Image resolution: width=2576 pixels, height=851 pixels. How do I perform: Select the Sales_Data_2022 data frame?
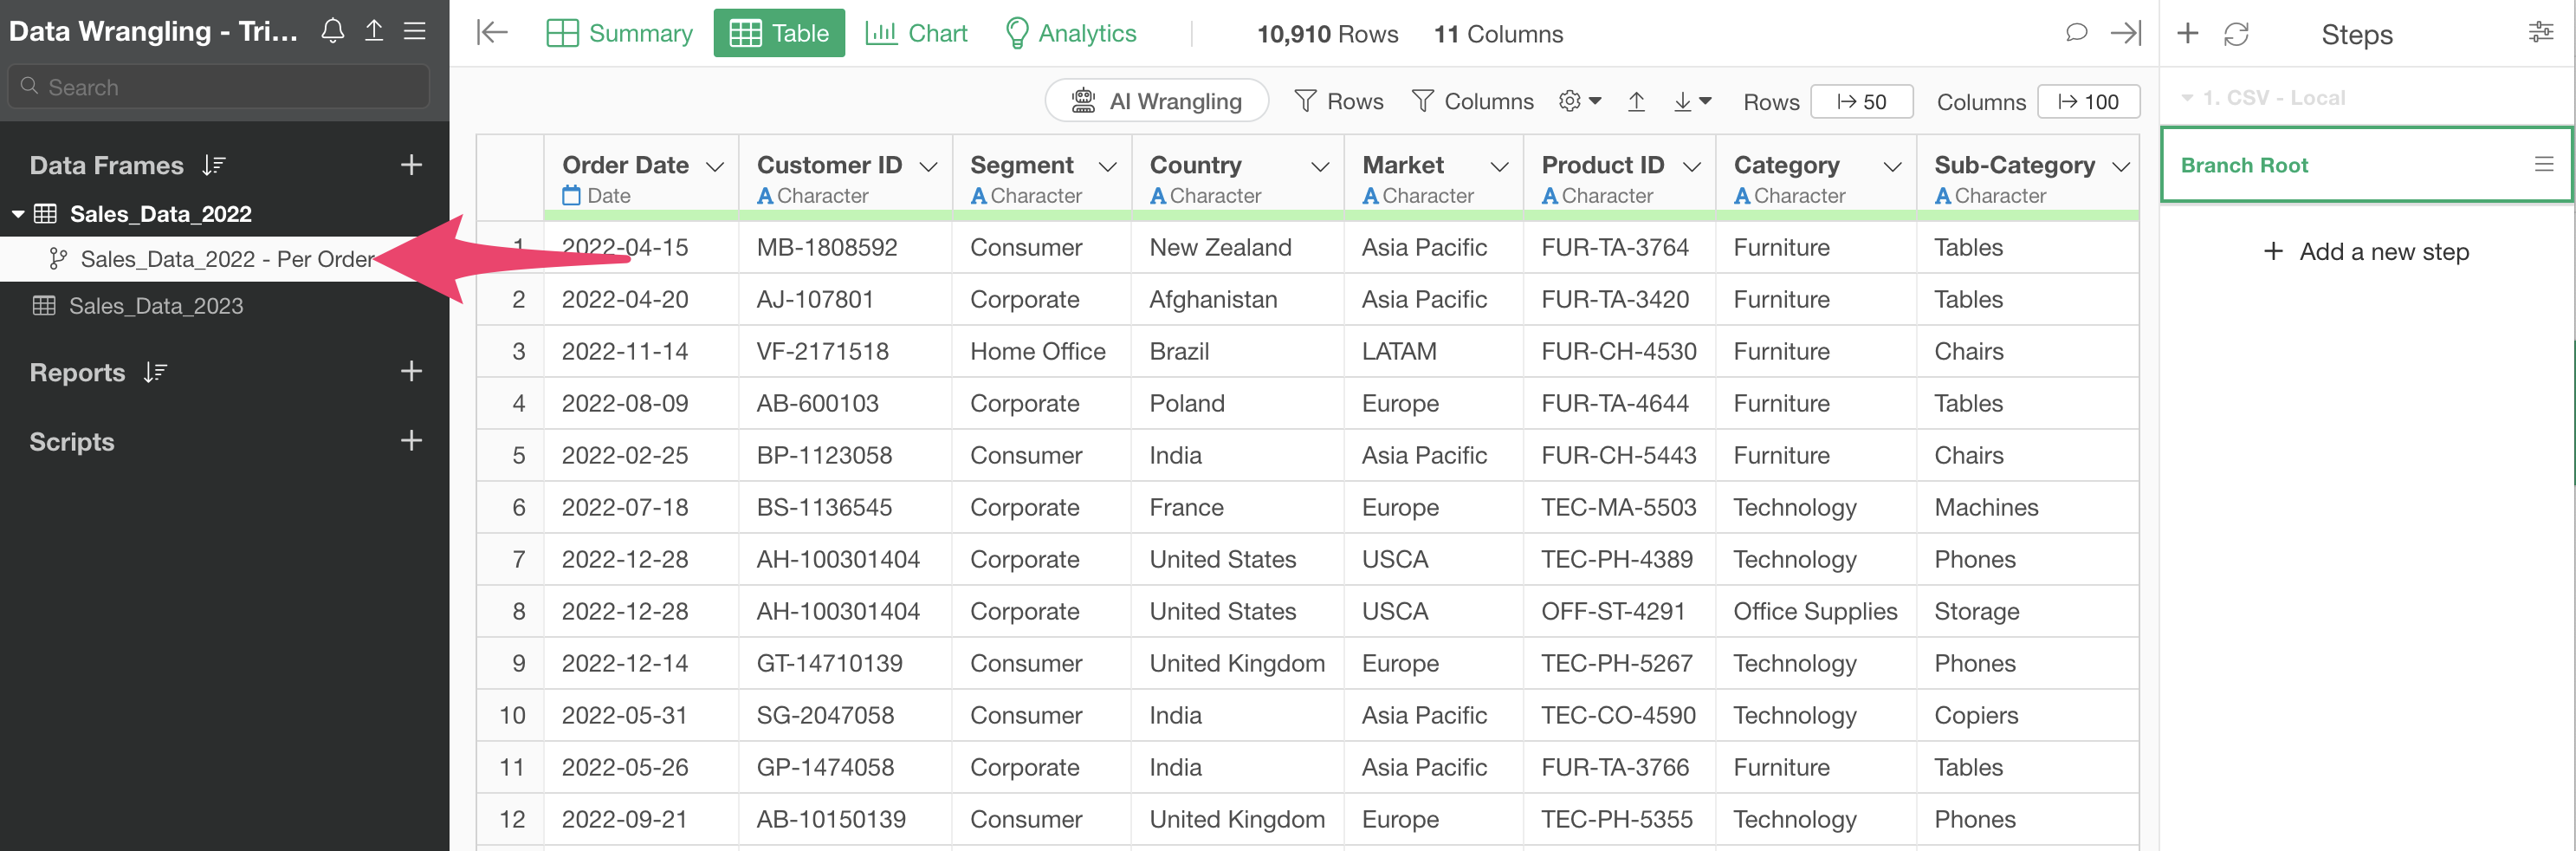[x=160, y=214]
